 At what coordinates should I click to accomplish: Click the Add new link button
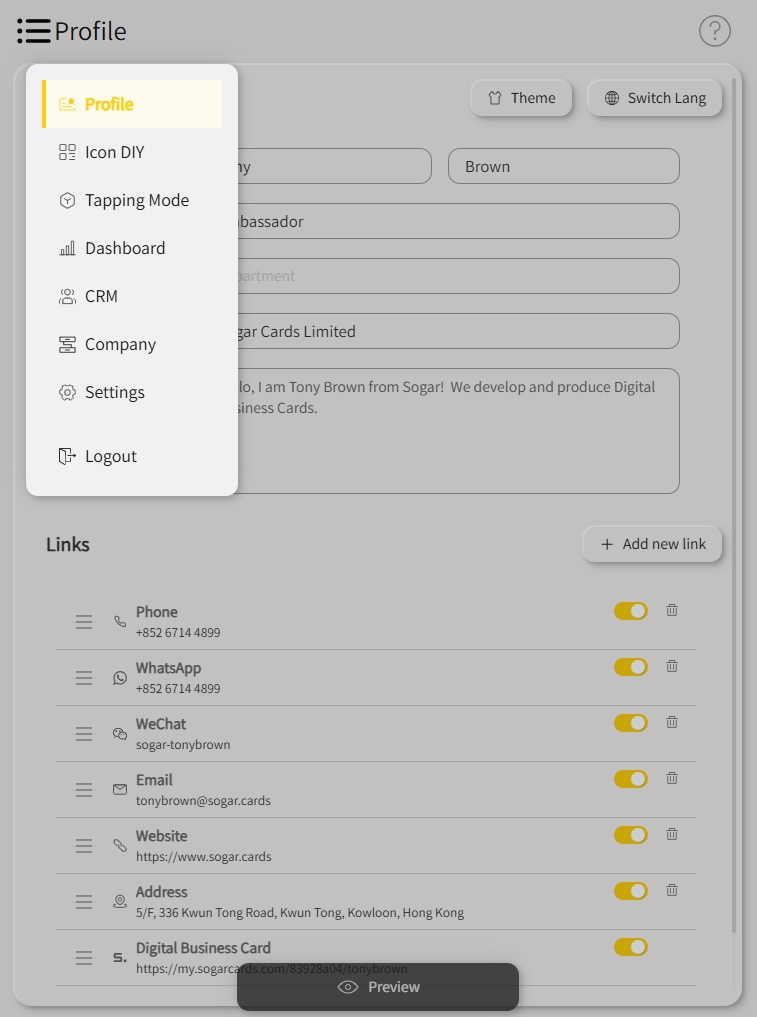tap(653, 544)
